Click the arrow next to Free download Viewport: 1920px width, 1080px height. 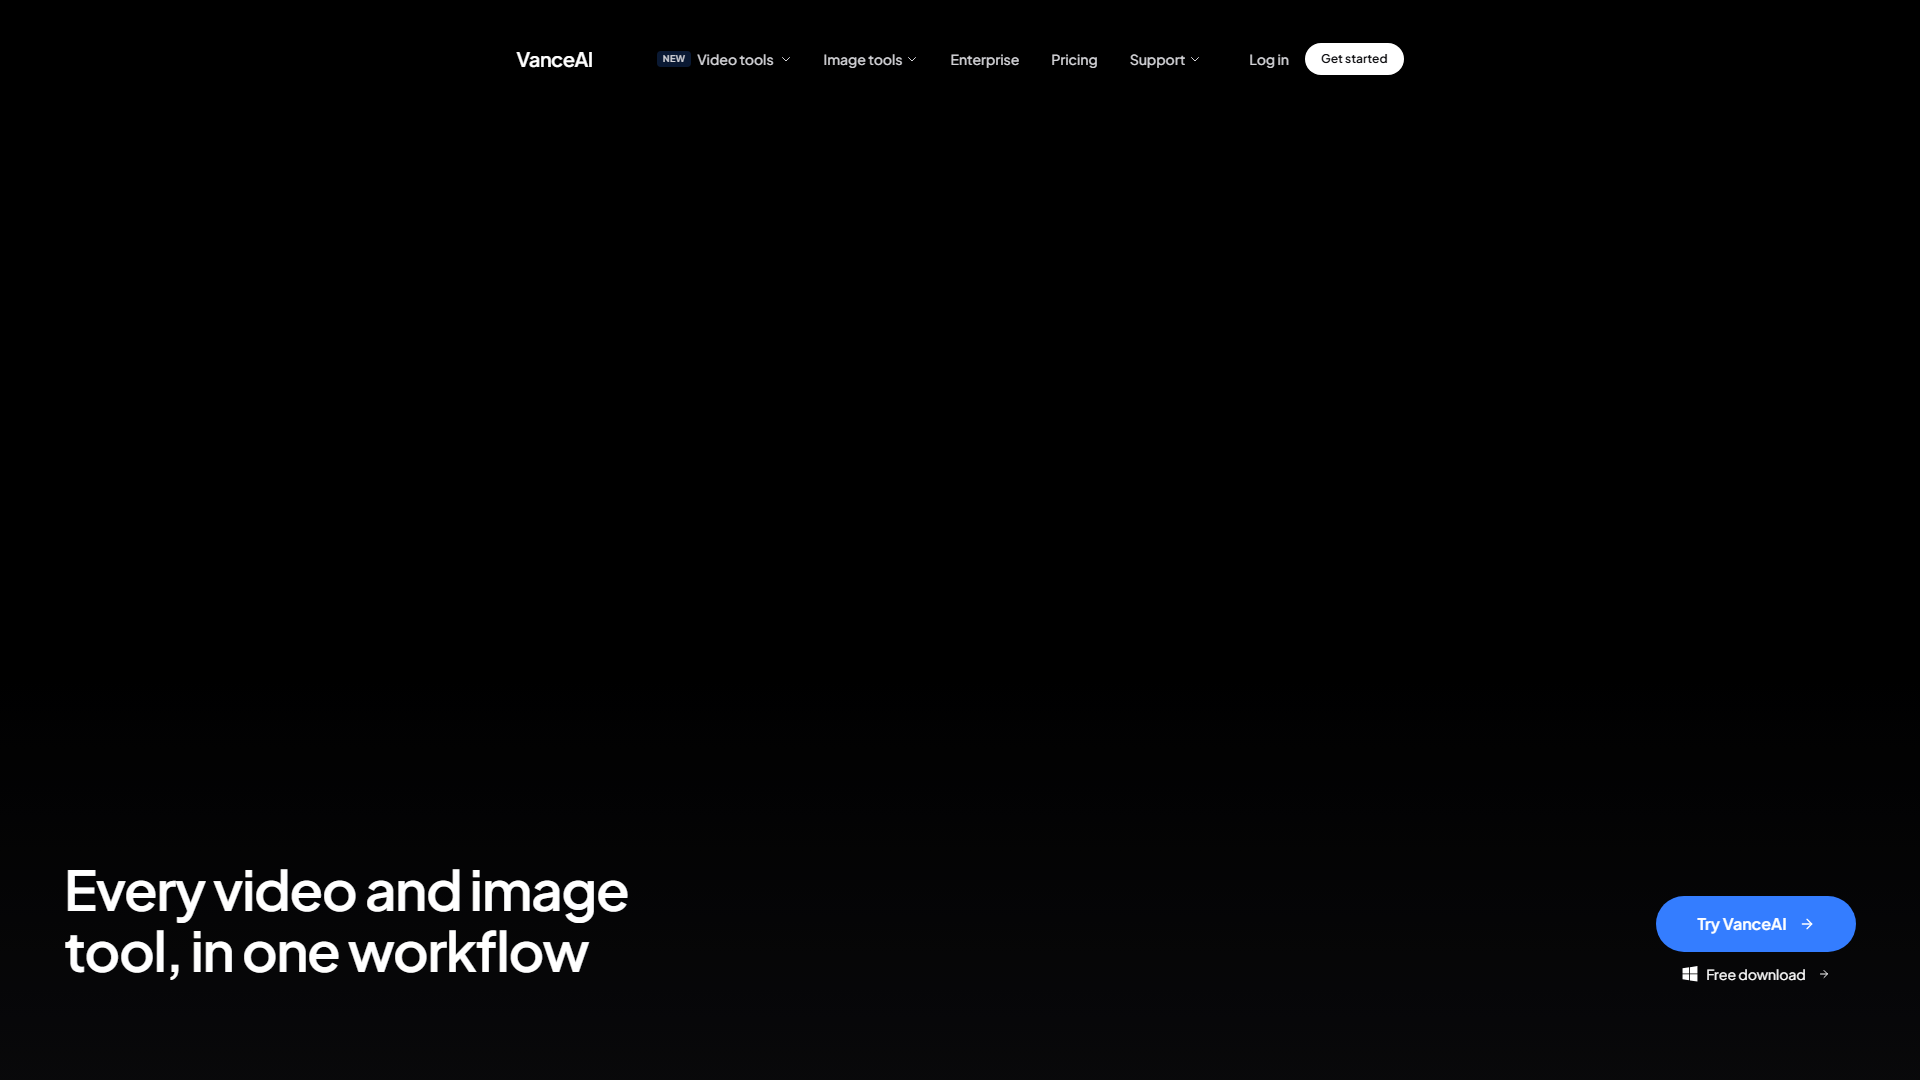(x=1824, y=974)
